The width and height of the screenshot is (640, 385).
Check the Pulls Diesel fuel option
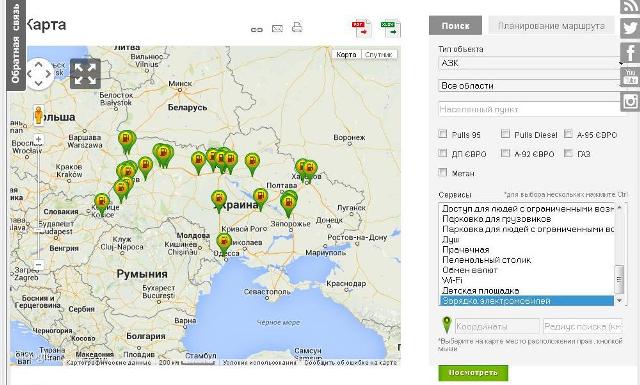click(505, 134)
